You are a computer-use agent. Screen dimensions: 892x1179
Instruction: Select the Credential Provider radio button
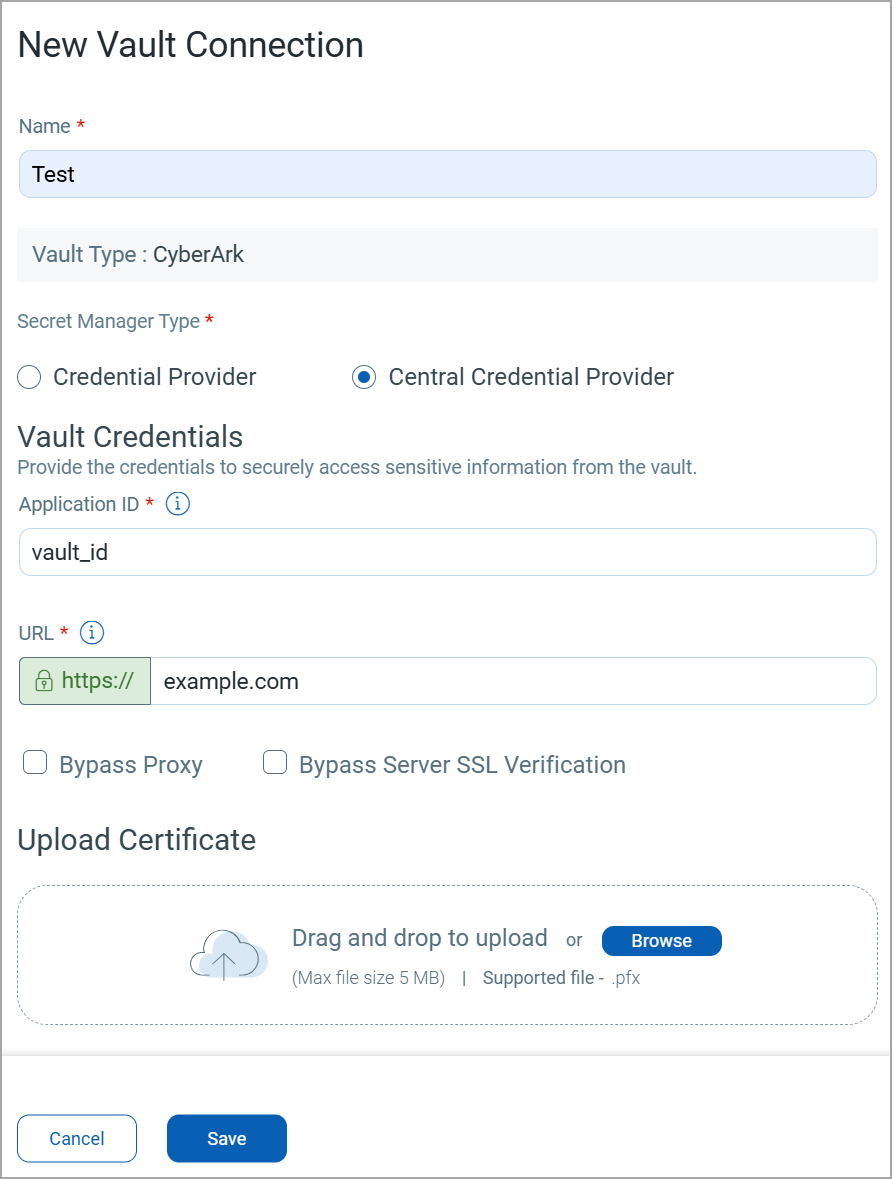[x=30, y=377]
